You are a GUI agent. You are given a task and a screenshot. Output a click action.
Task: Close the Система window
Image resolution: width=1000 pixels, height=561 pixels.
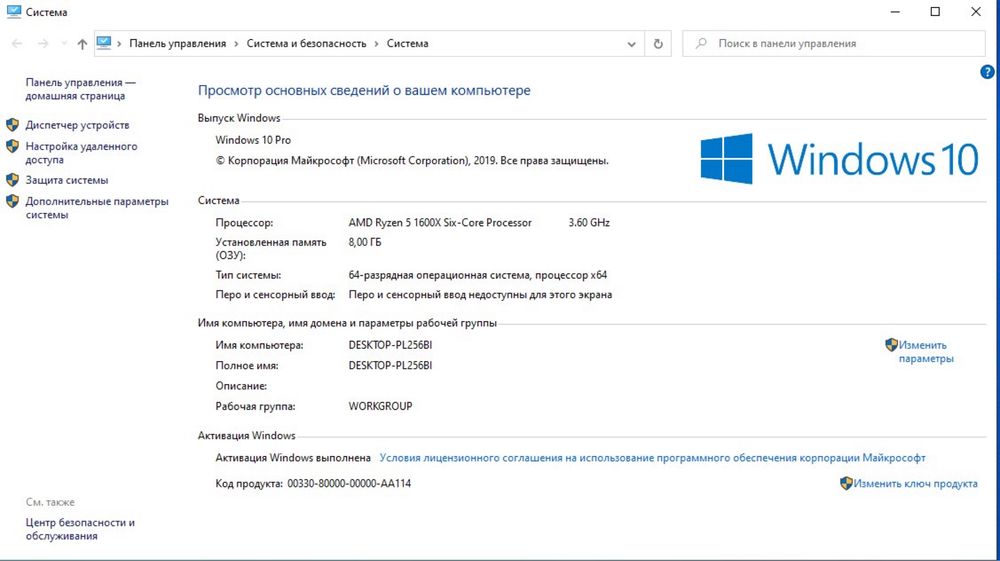coord(976,12)
